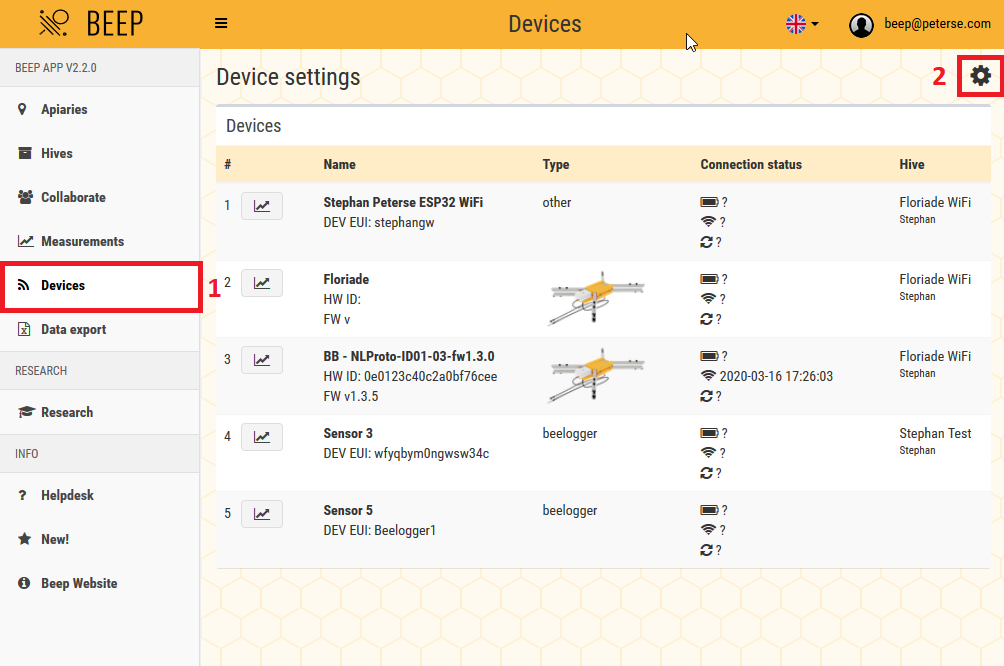The height and width of the screenshot is (666, 1004).
Task: Click 'Floriade' device name
Action: tap(346, 279)
